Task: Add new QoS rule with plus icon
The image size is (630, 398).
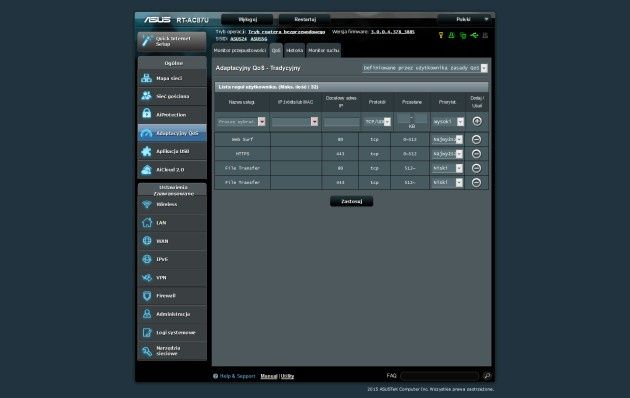Action: pos(477,121)
